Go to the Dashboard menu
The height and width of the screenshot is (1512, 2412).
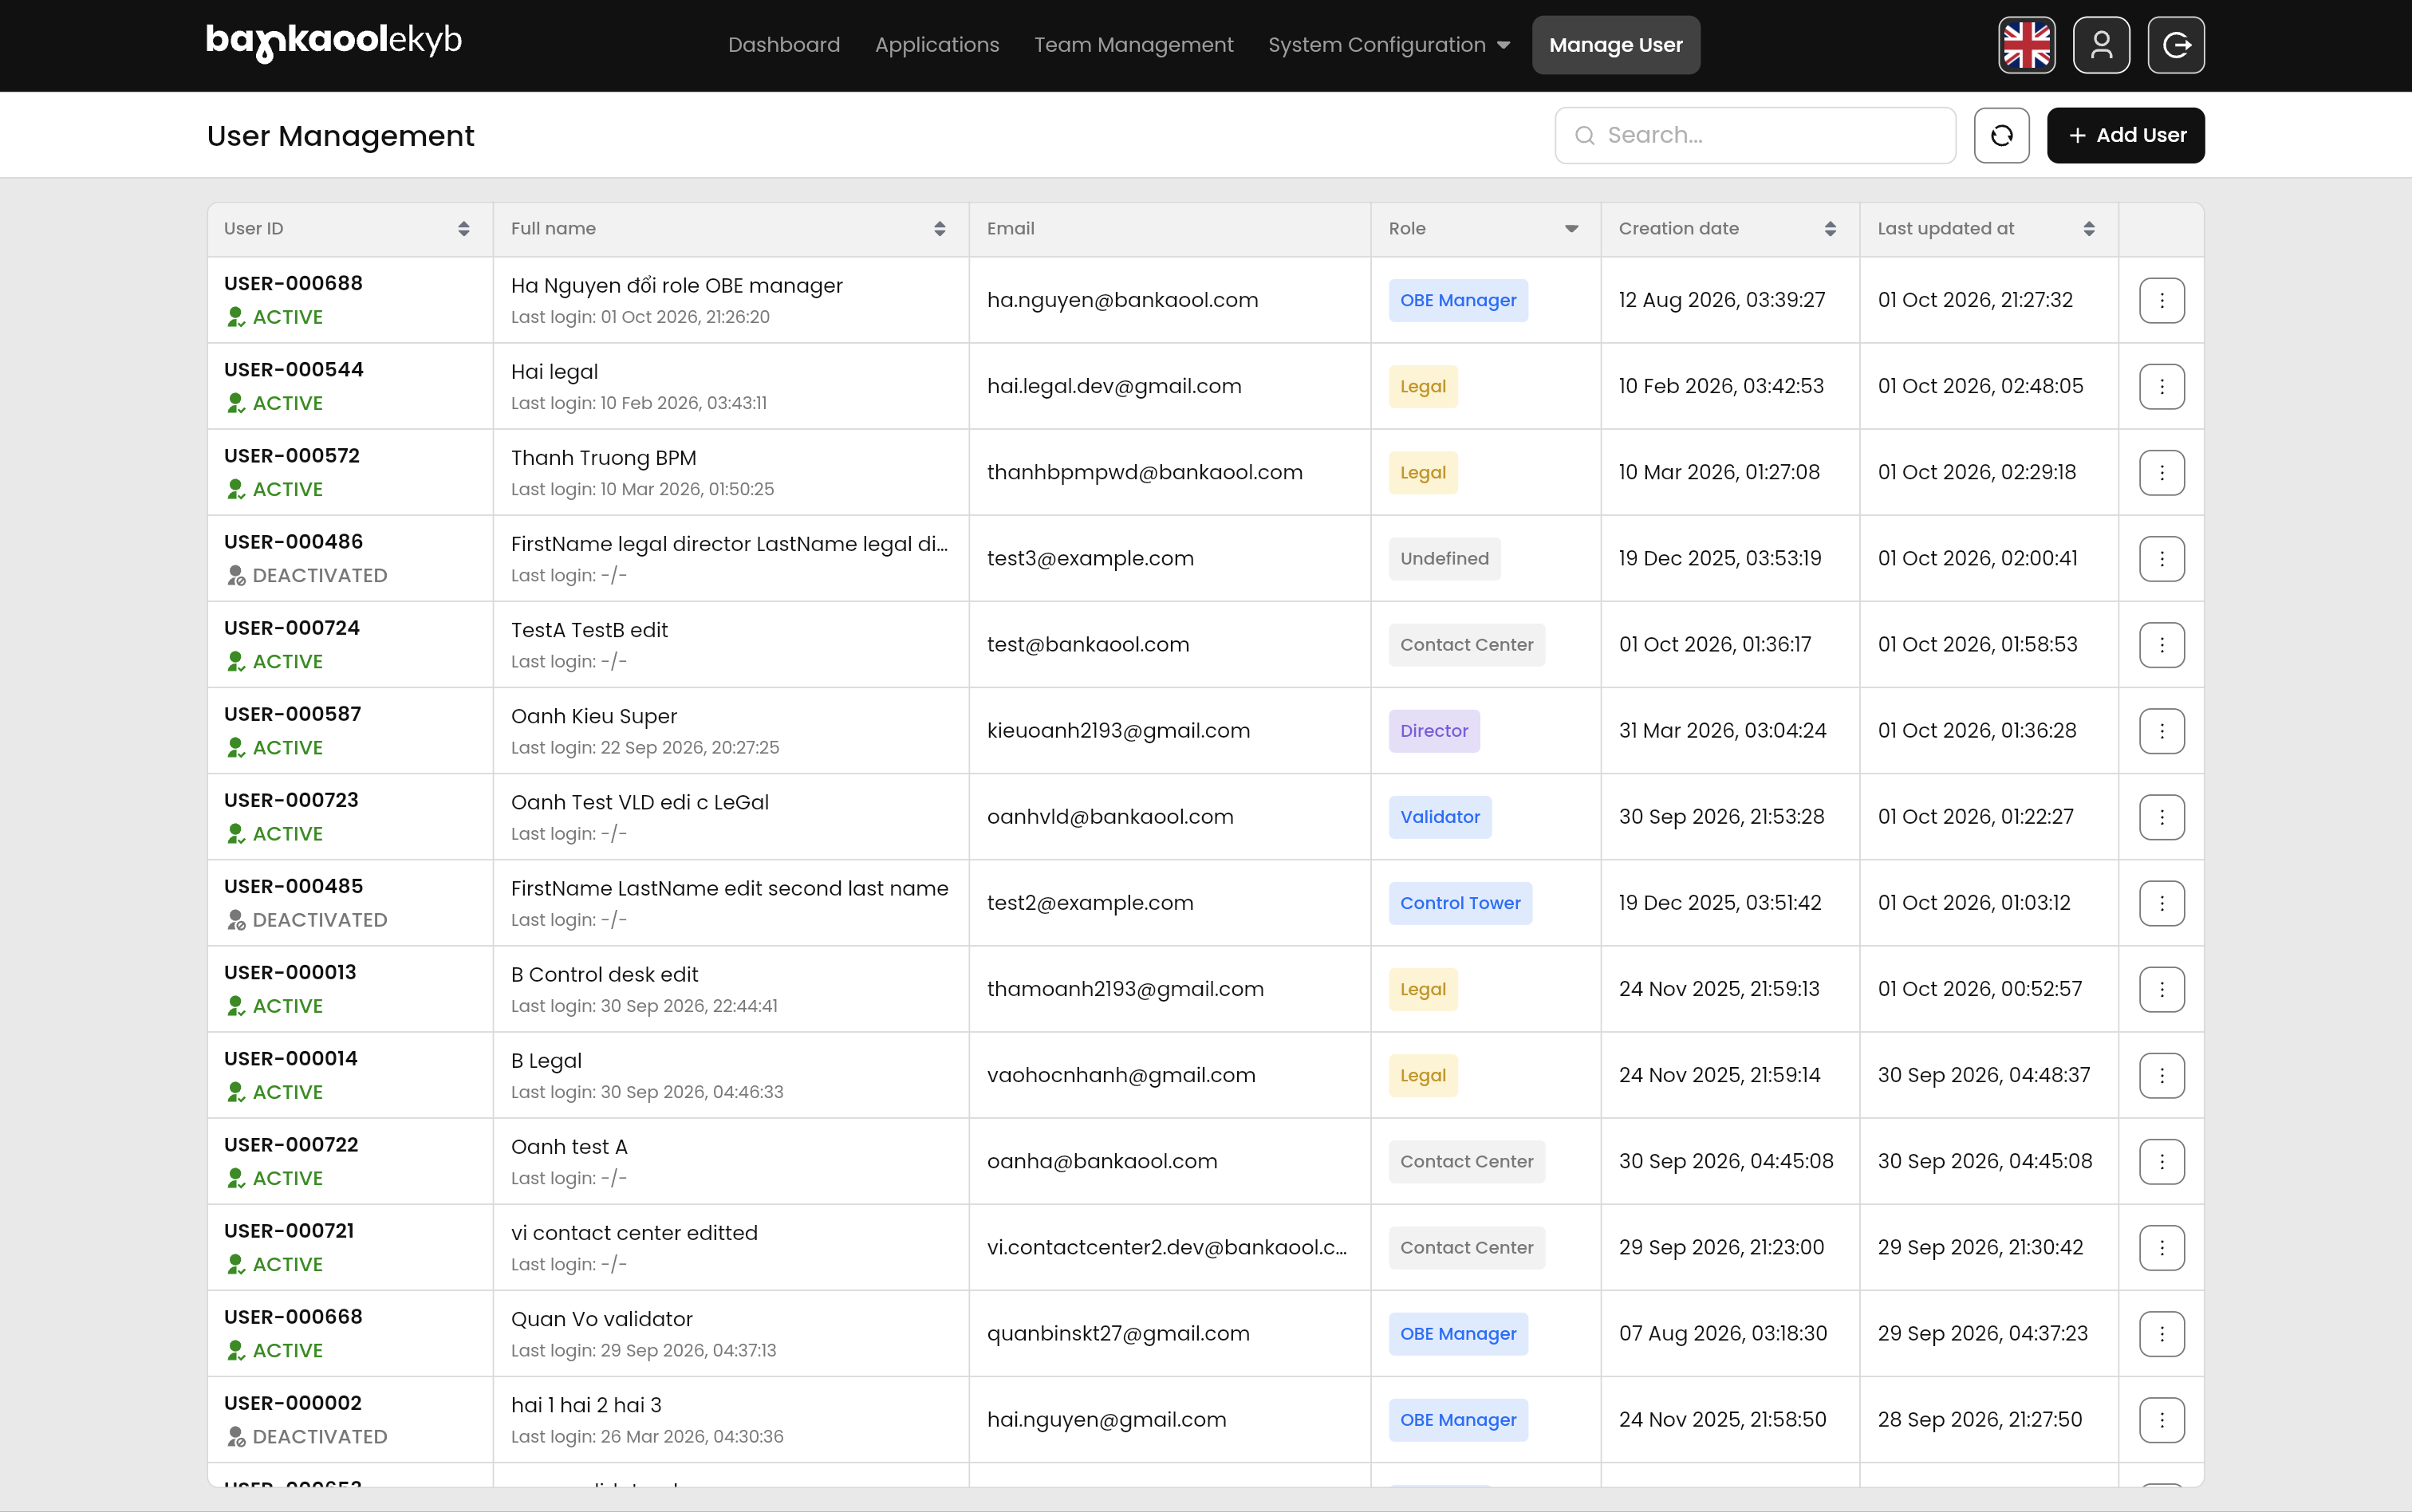click(784, 45)
